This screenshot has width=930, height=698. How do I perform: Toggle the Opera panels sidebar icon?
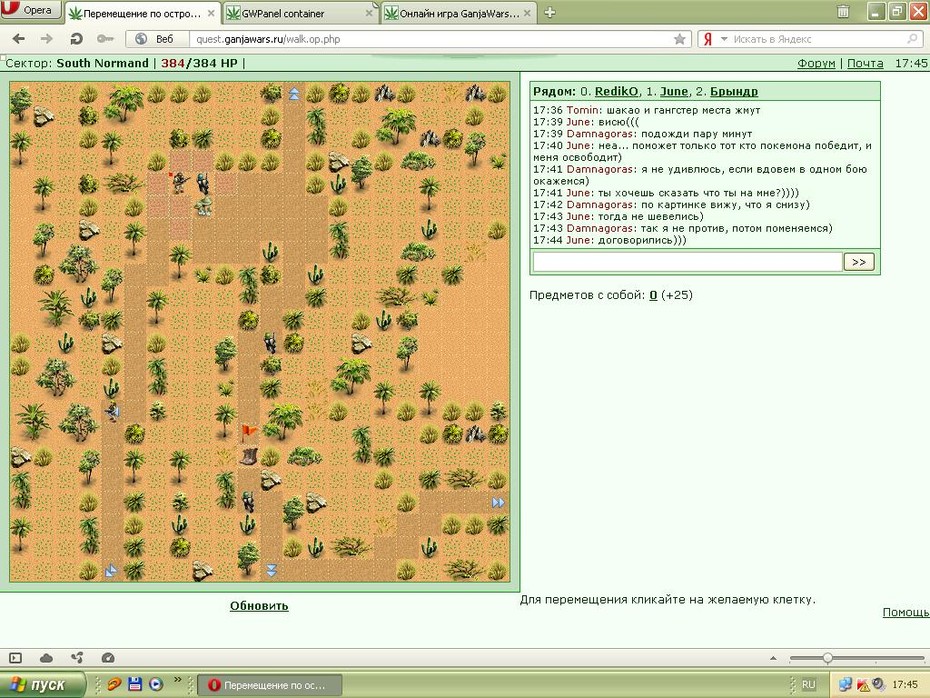[16, 658]
